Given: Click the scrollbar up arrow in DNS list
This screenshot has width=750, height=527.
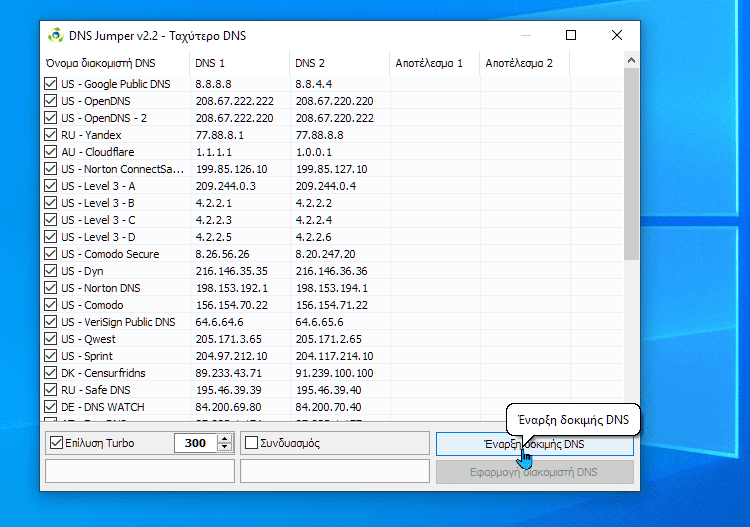Looking at the screenshot, I should pos(631,60).
